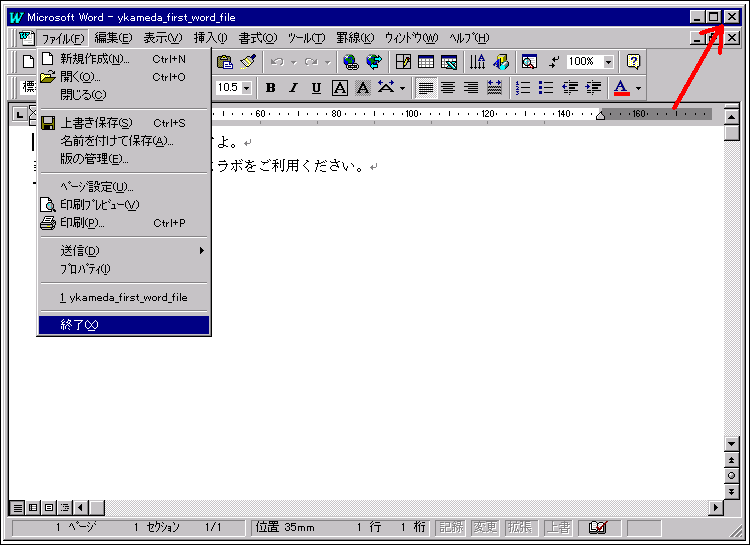Image resolution: width=750 pixels, height=545 pixels.
Task: Open the character scaling dropdown arrow
Action: click(x=402, y=88)
